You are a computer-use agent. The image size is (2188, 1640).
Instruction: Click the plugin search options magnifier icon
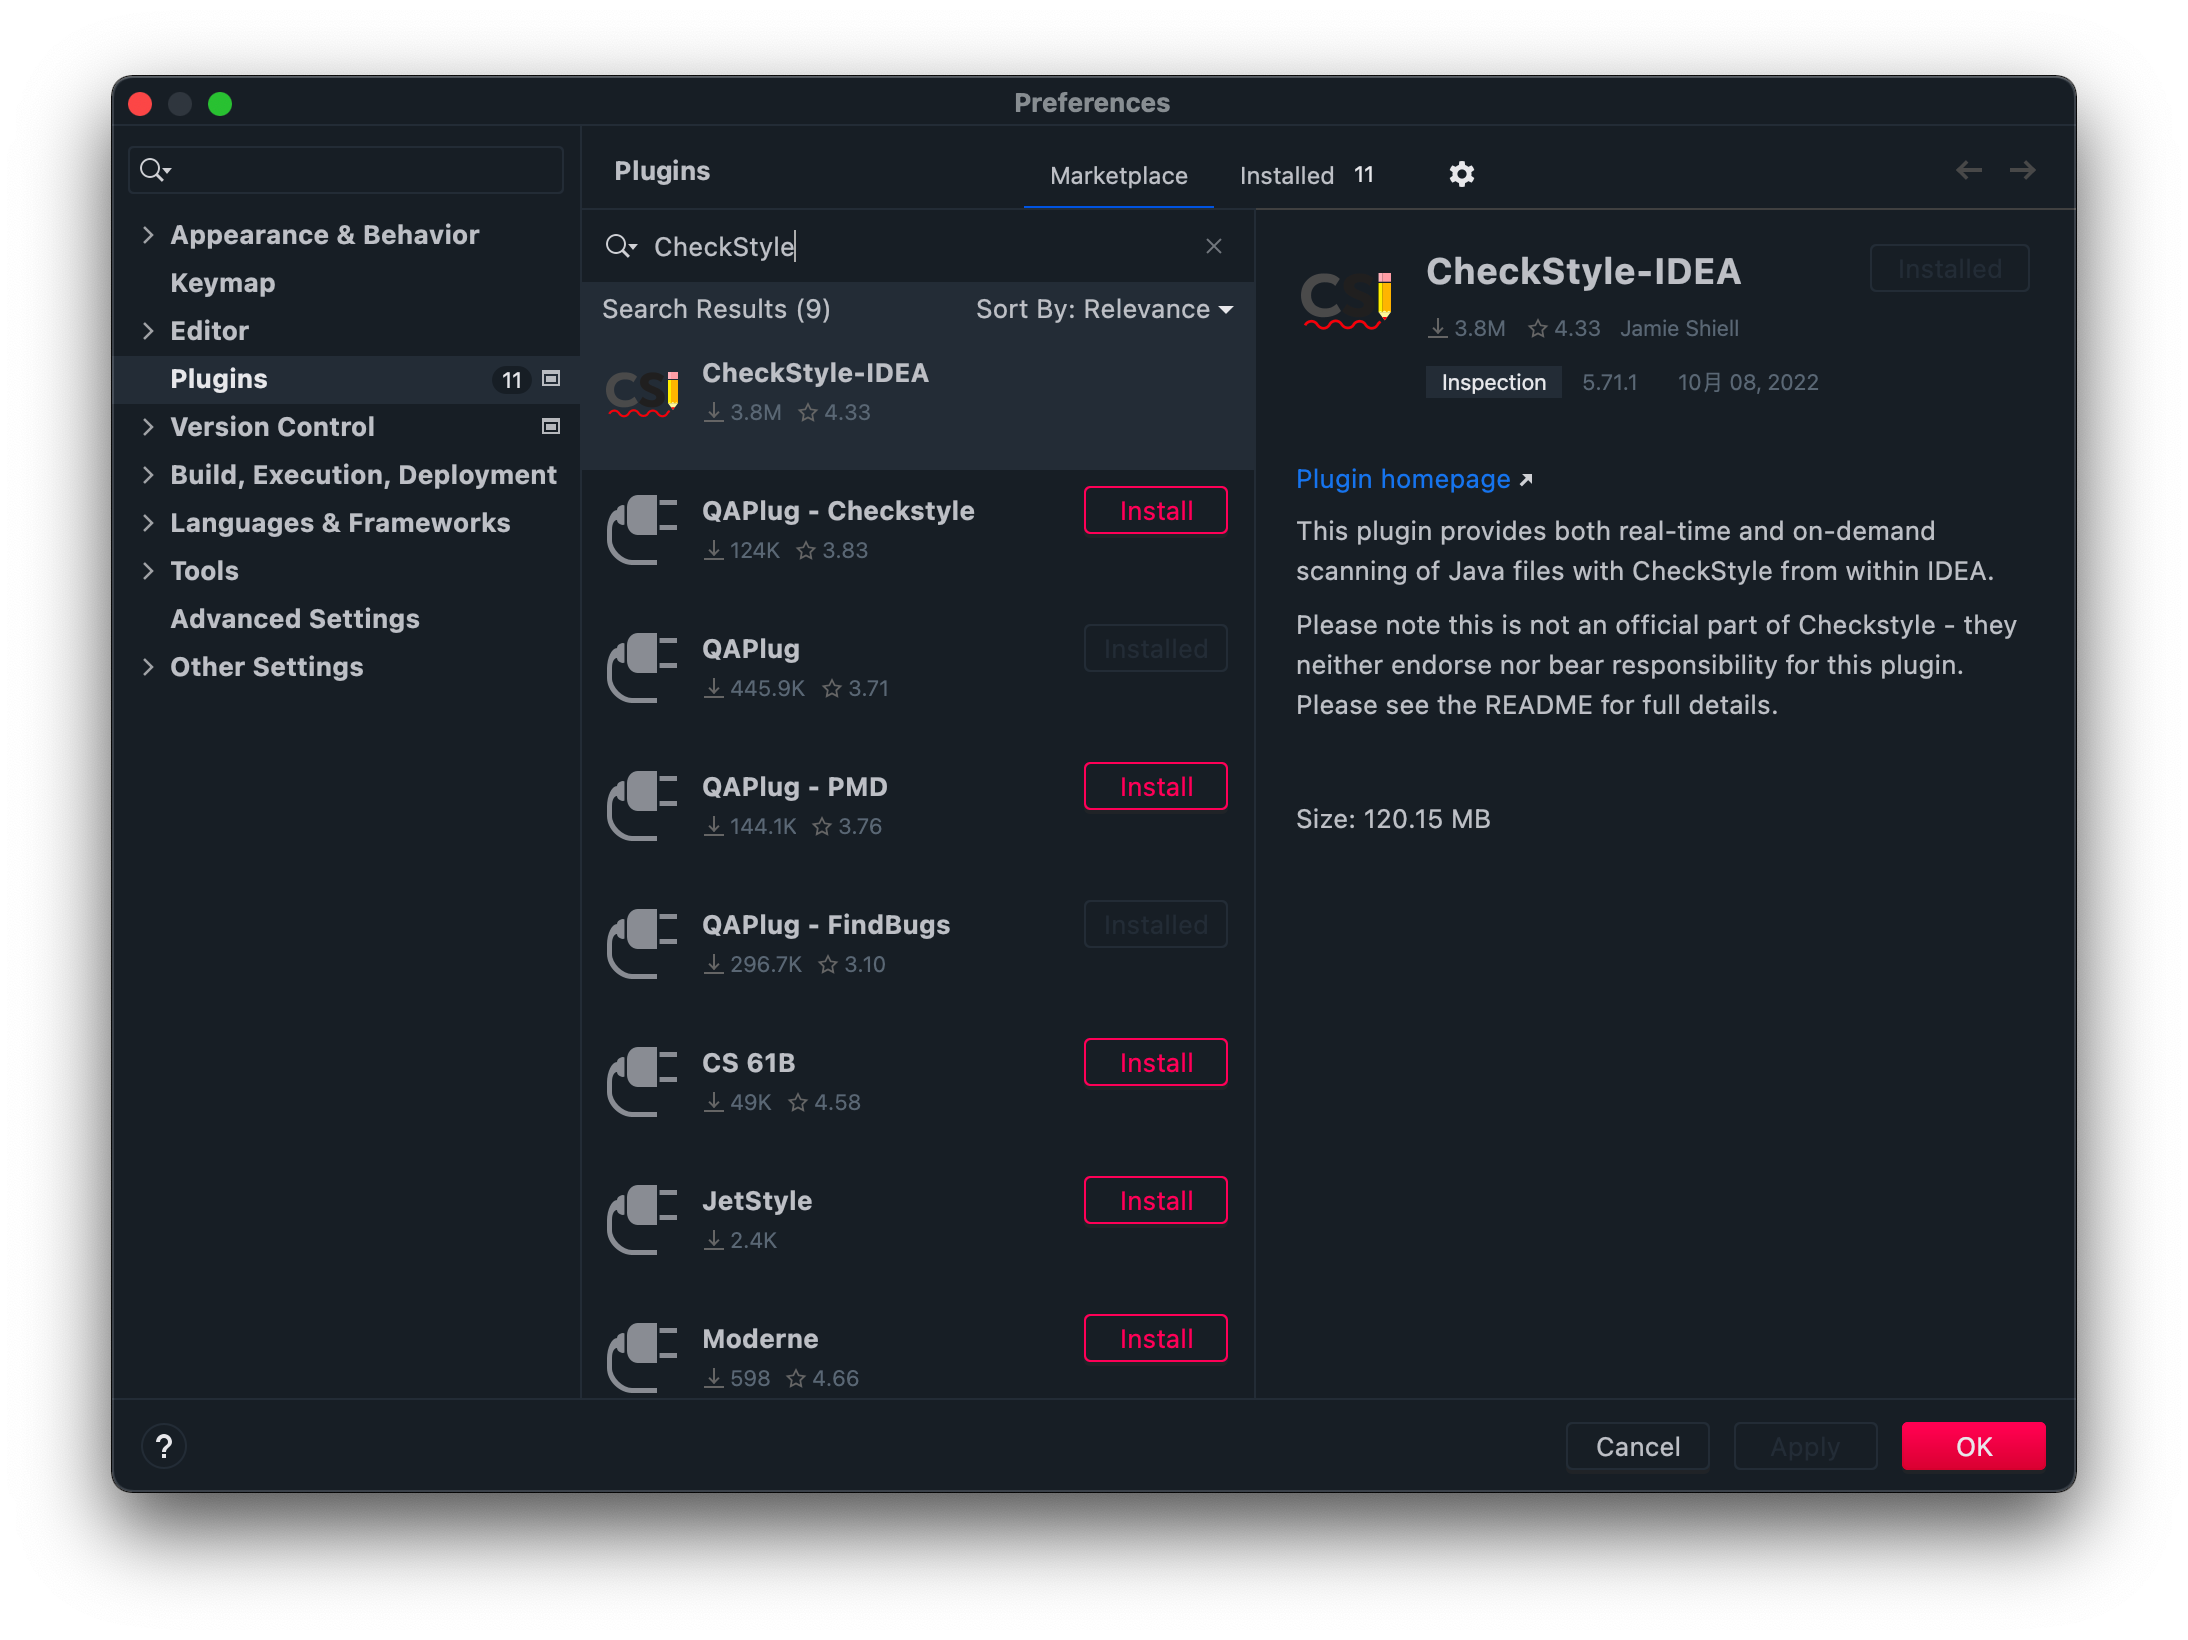(x=620, y=246)
